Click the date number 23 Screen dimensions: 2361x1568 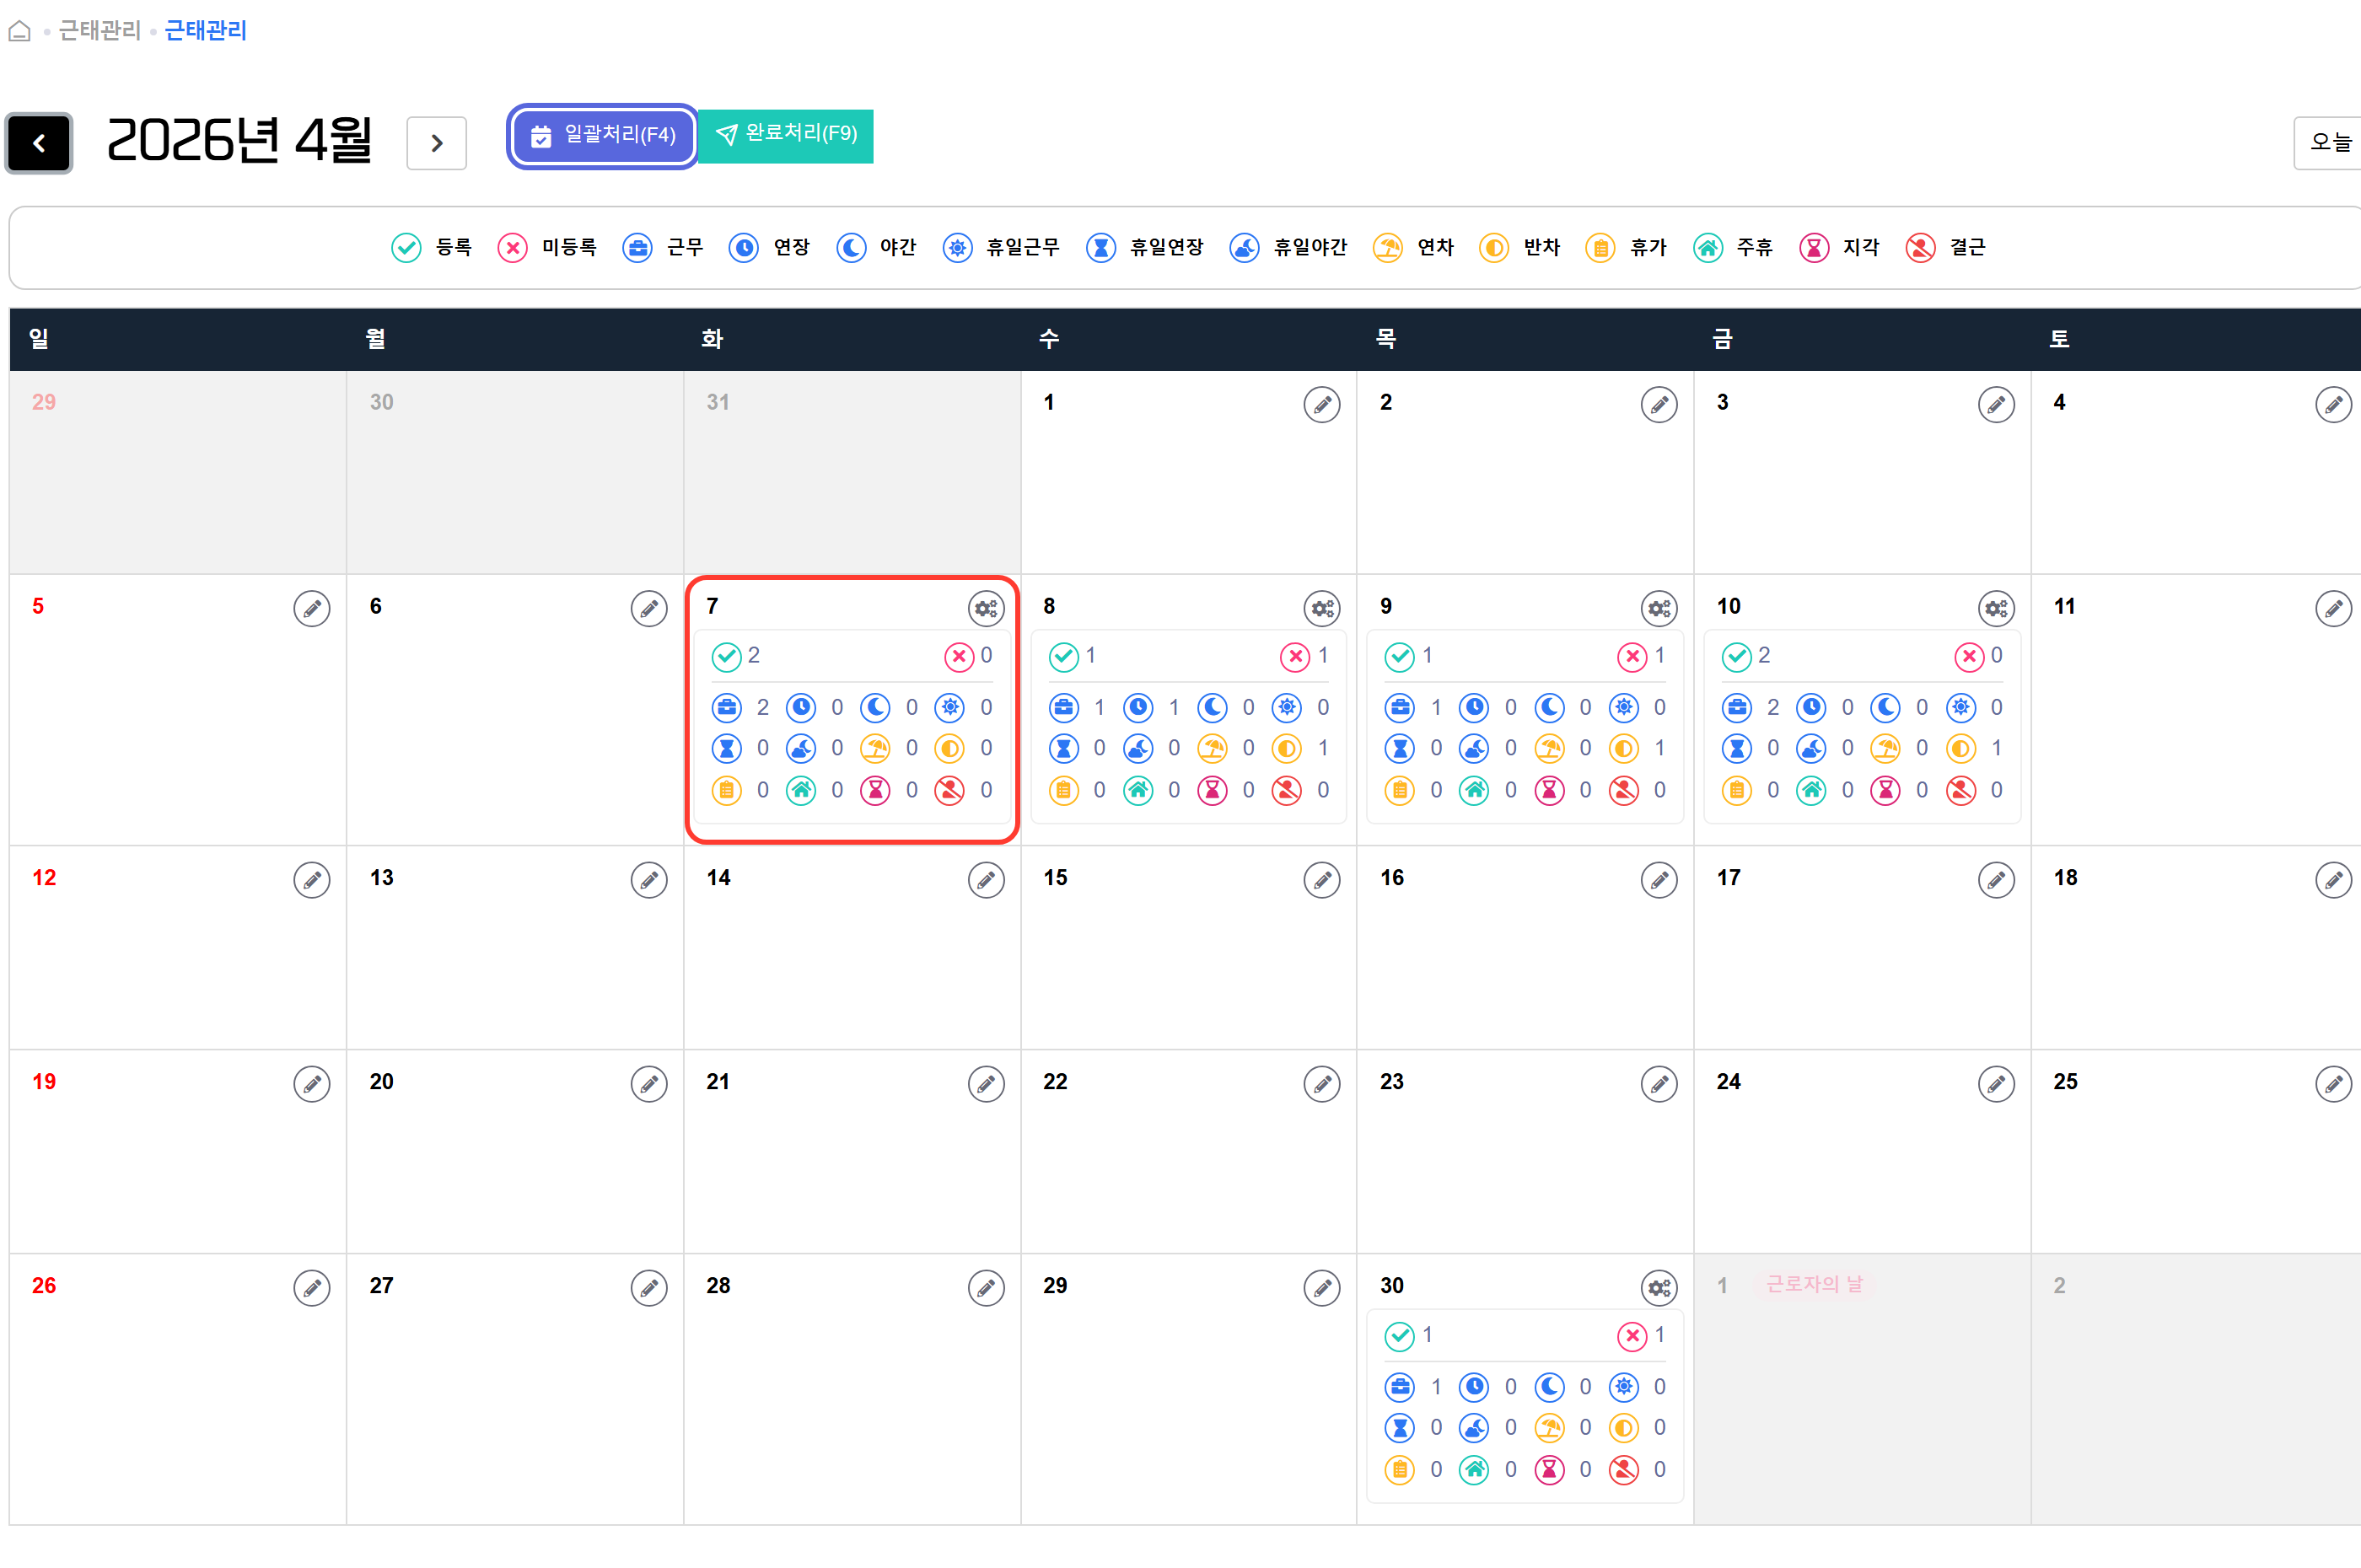[x=1392, y=1082]
